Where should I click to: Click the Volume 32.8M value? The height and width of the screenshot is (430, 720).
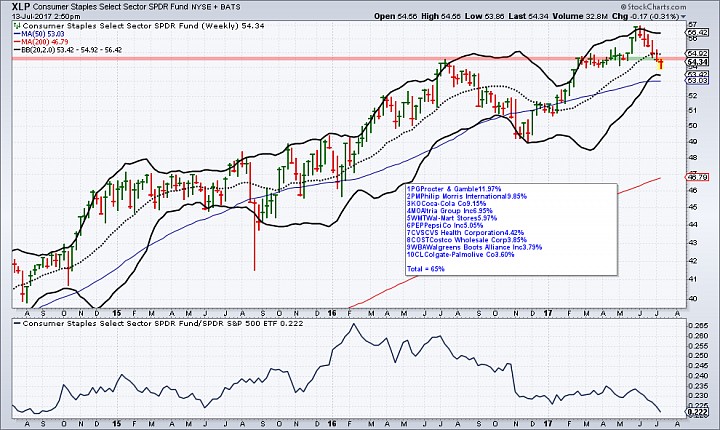point(580,16)
